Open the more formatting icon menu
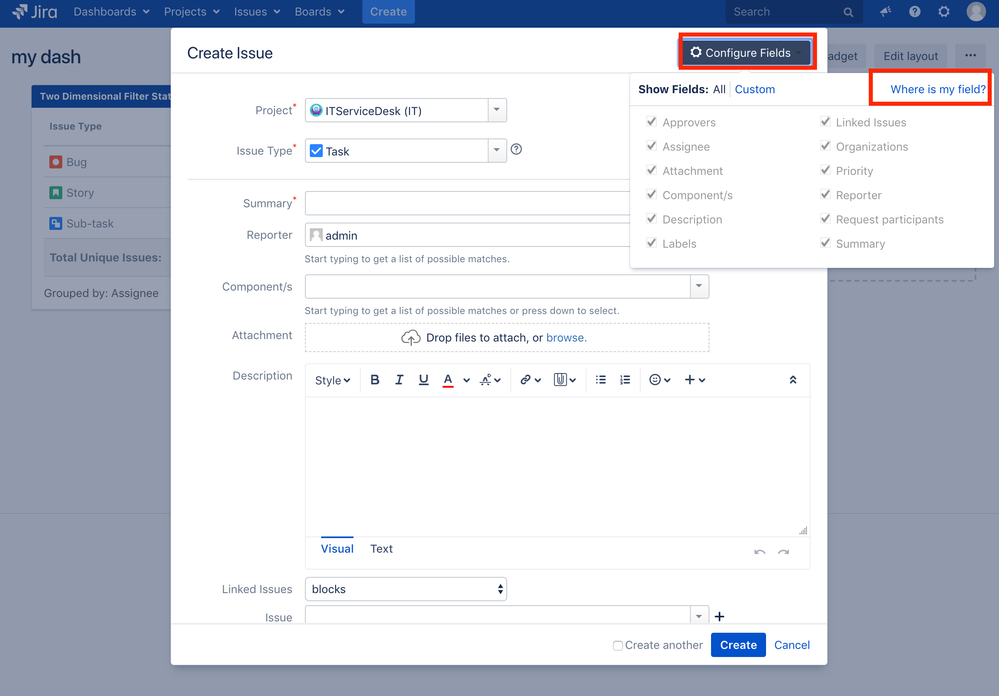Viewport: 999px width, 696px height. pos(490,380)
